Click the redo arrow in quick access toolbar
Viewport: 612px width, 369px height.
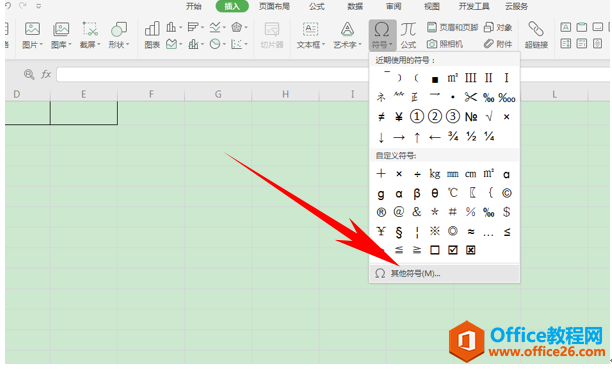click(23, 5)
